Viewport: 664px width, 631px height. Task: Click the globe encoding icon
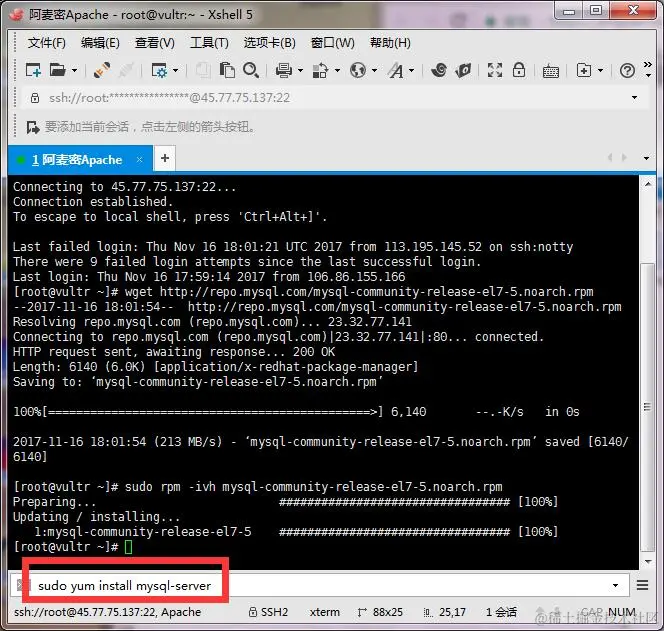[x=358, y=70]
